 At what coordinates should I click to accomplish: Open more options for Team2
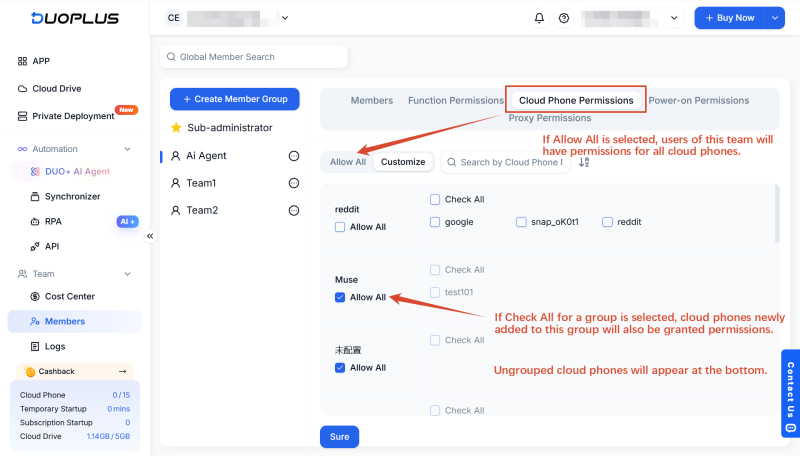[x=294, y=210]
